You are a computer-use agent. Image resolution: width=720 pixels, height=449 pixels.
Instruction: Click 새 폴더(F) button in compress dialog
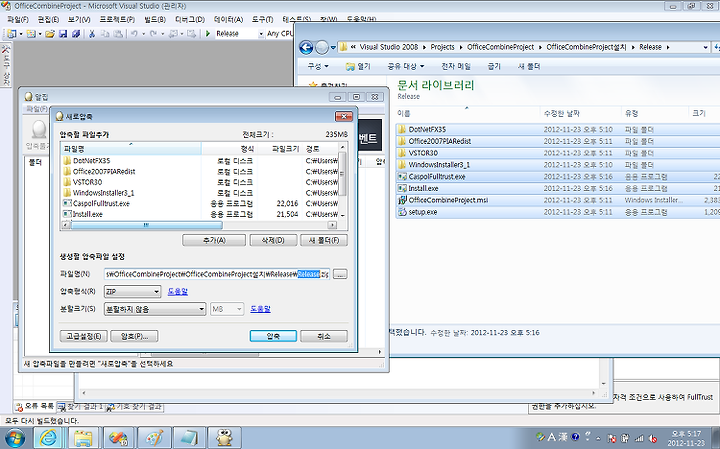(x=324, y=240)
